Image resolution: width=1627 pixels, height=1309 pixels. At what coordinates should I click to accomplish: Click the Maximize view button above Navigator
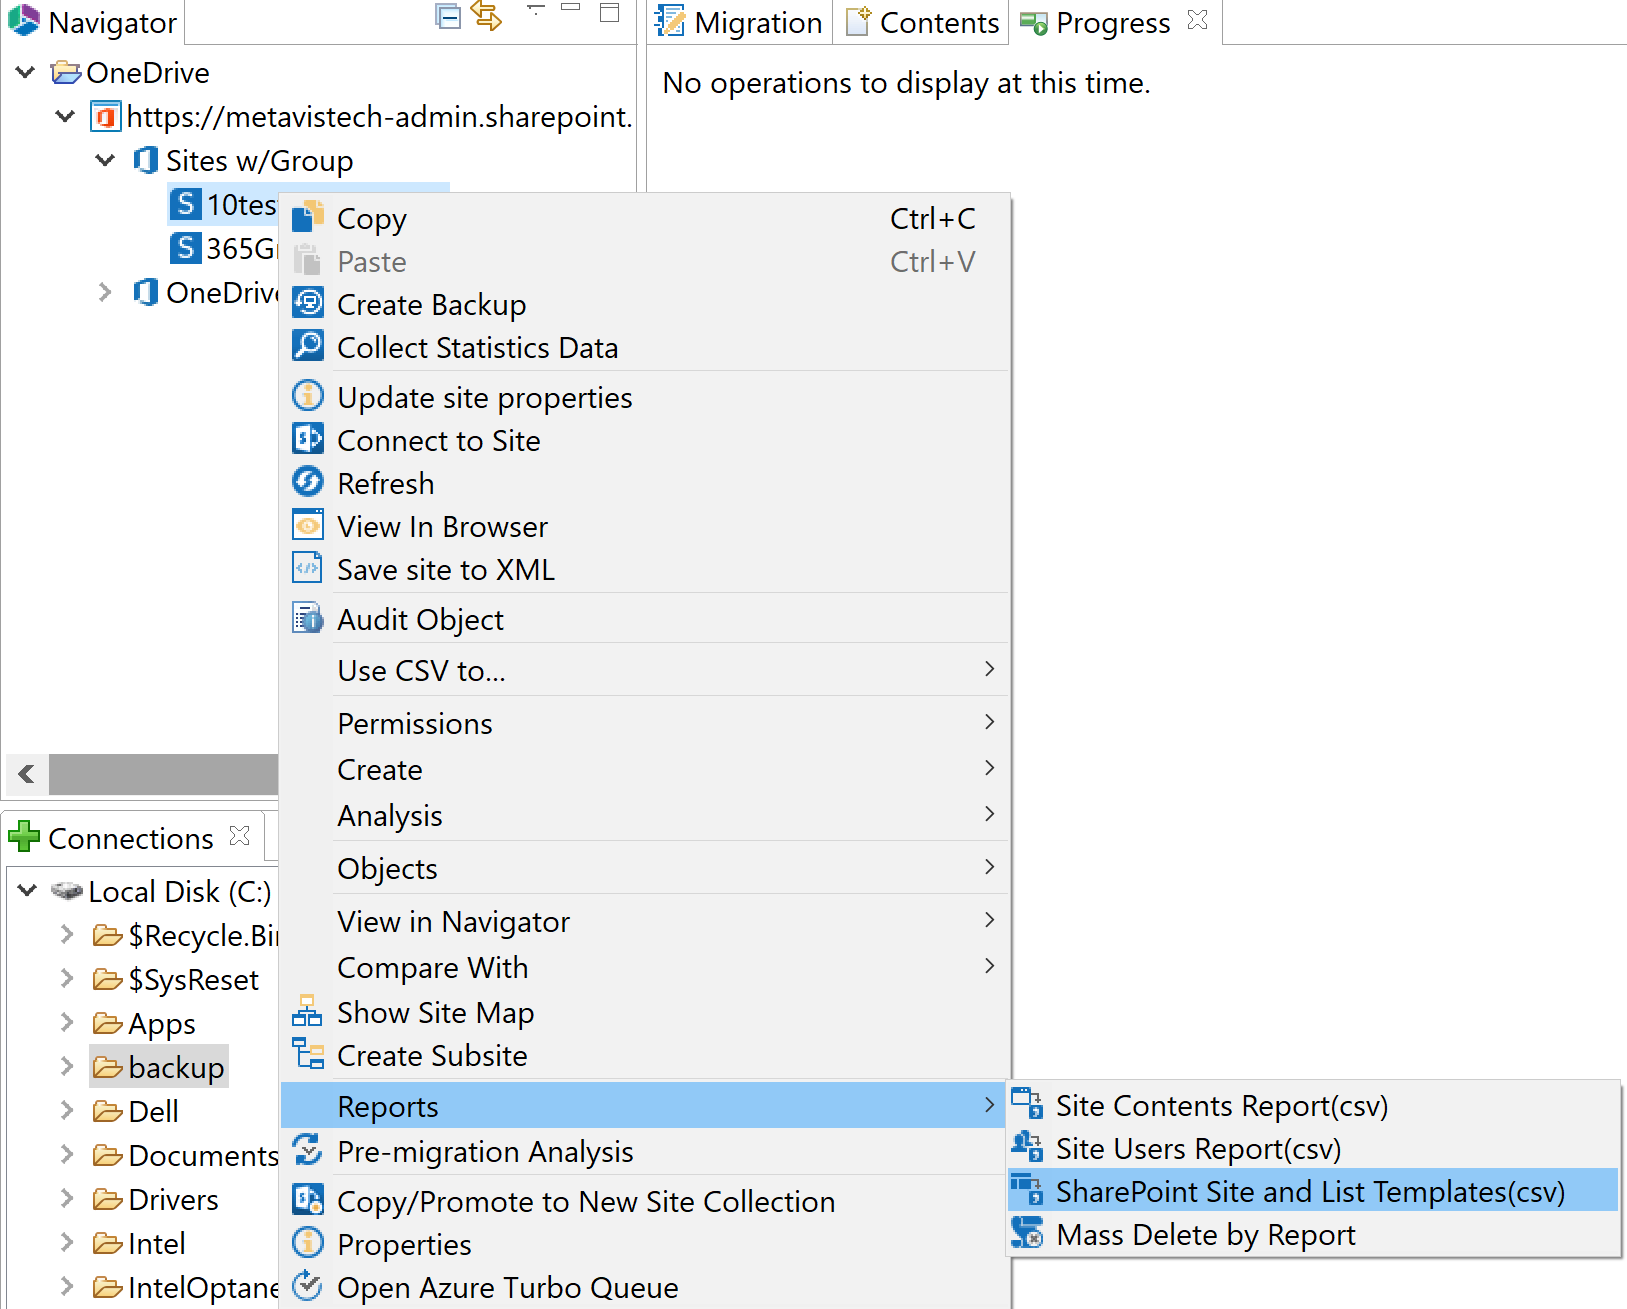click(x=608, y=12)
